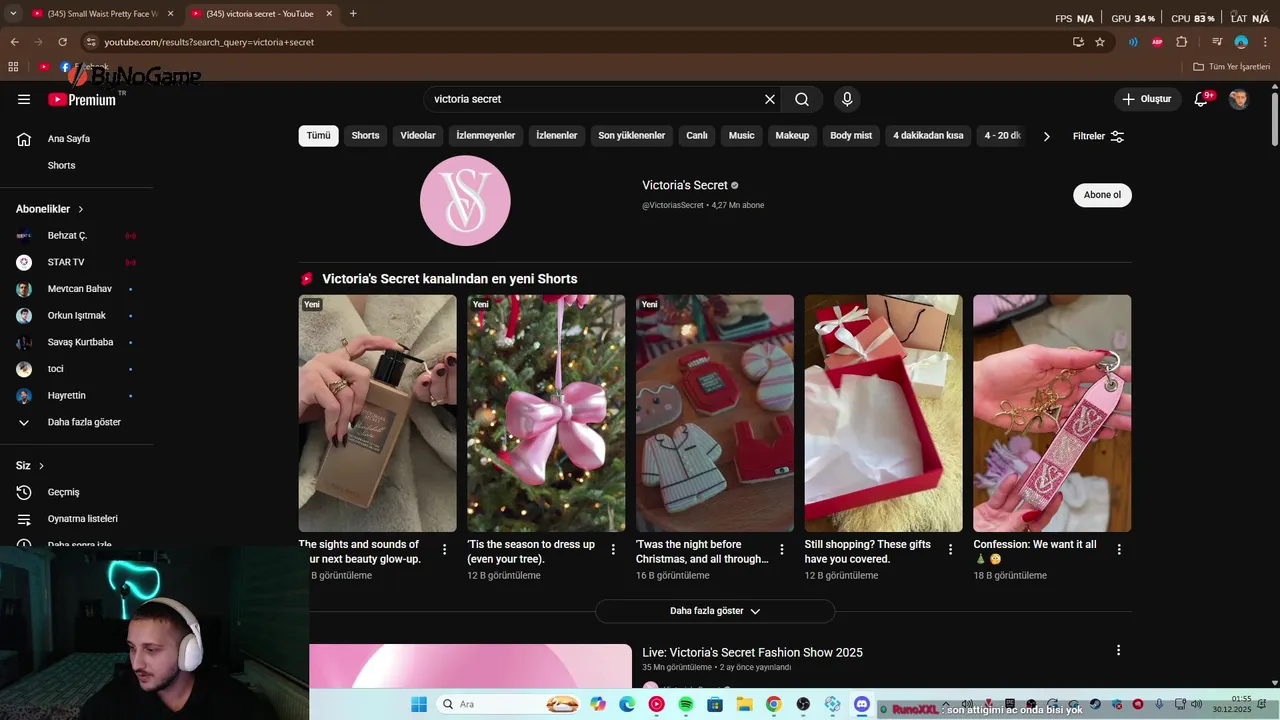Open the Spotify taskbar icon
The width and height of the screenshot is (1280, 720).
[x=686, y=704]
